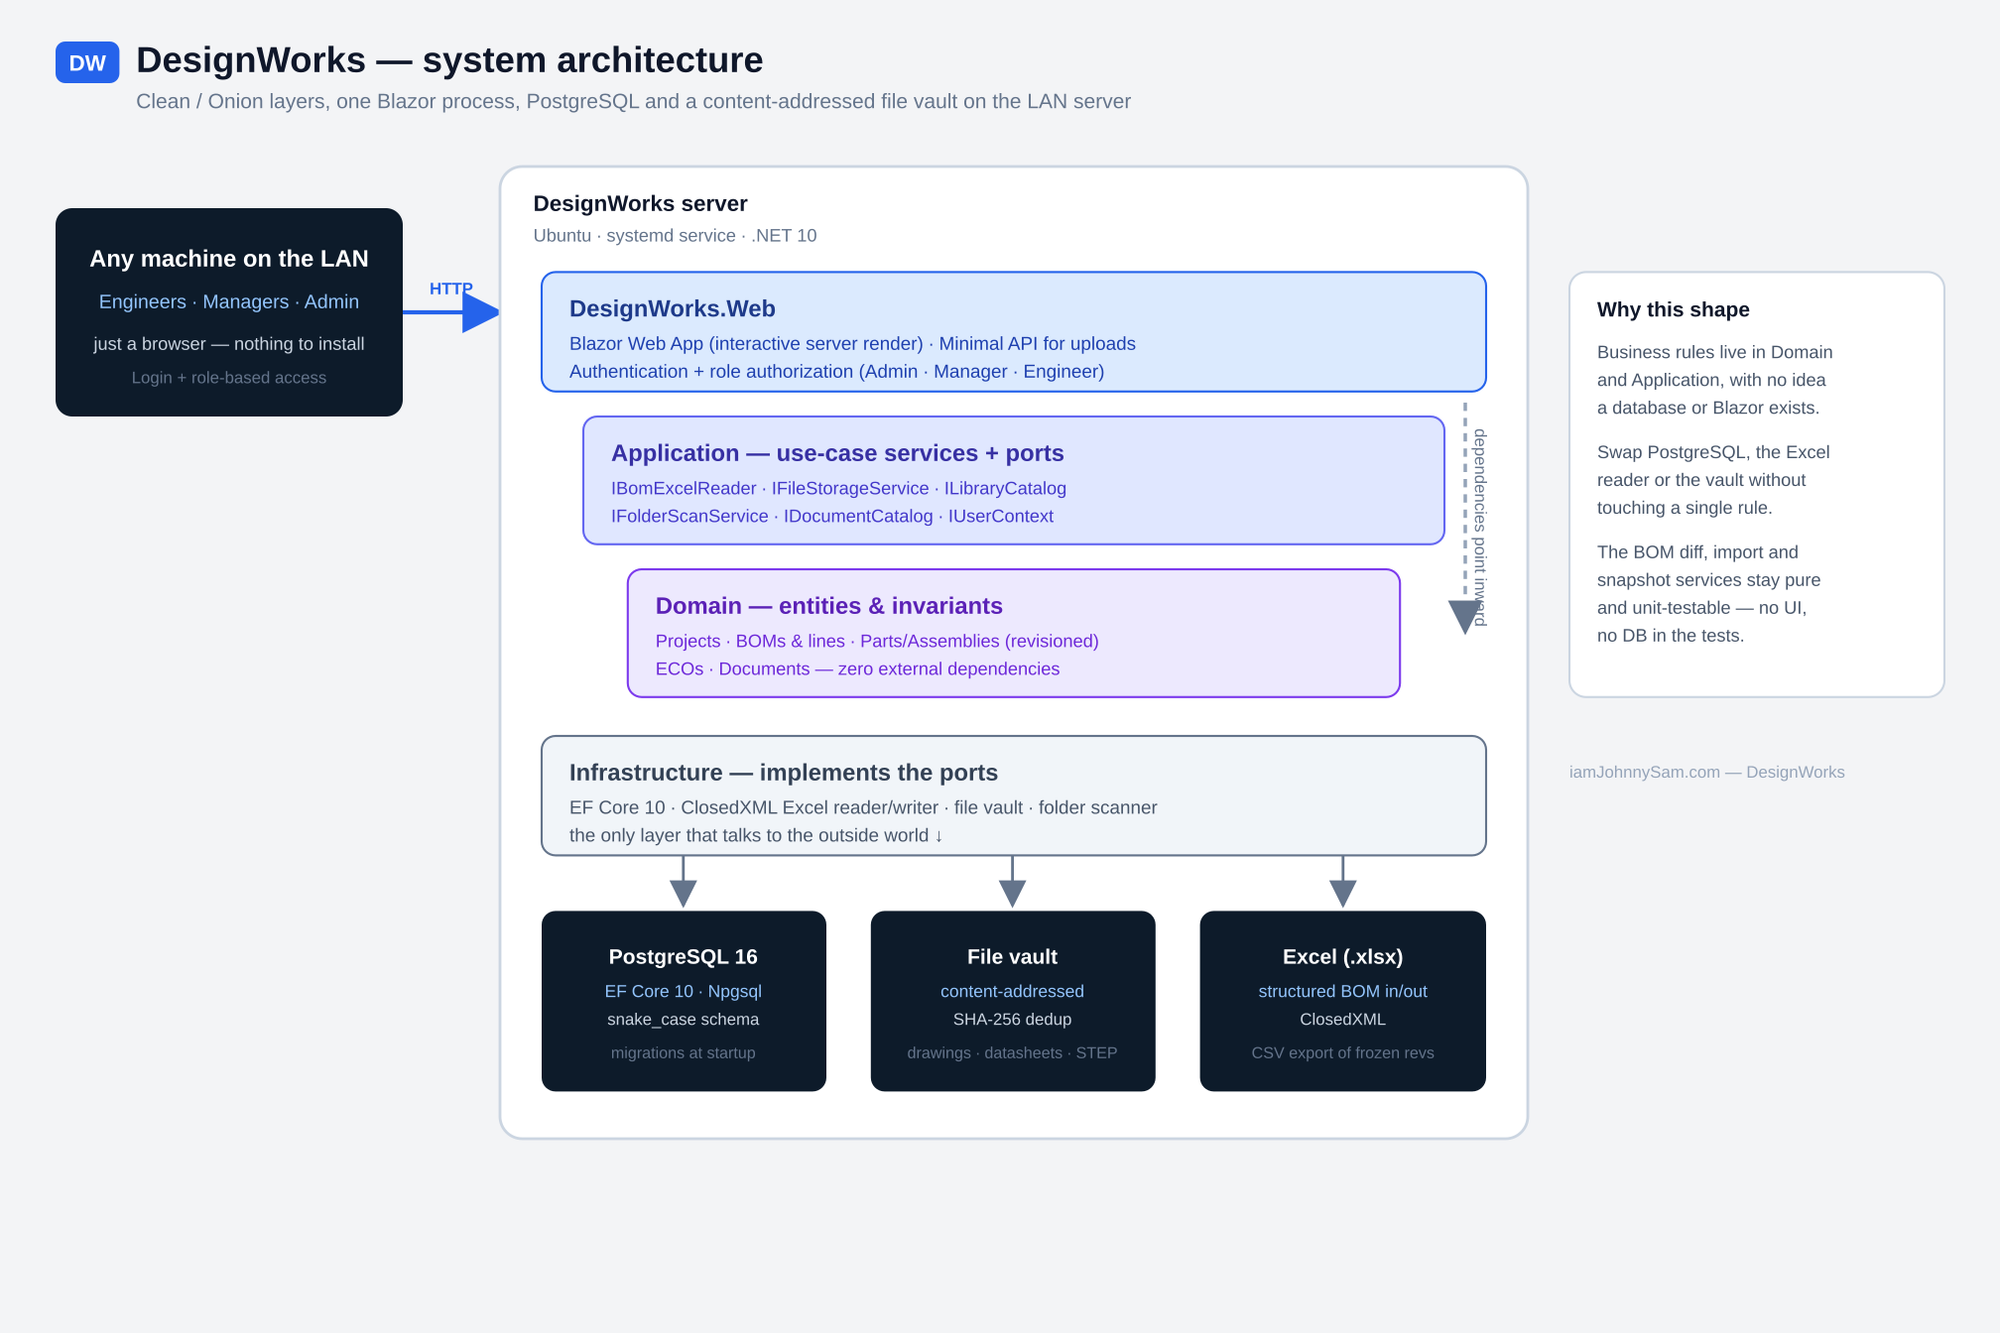Click the 'Business rules live in Domain' paragraph
Screen dimensions: 2000x1333
tap(1715, 379)
